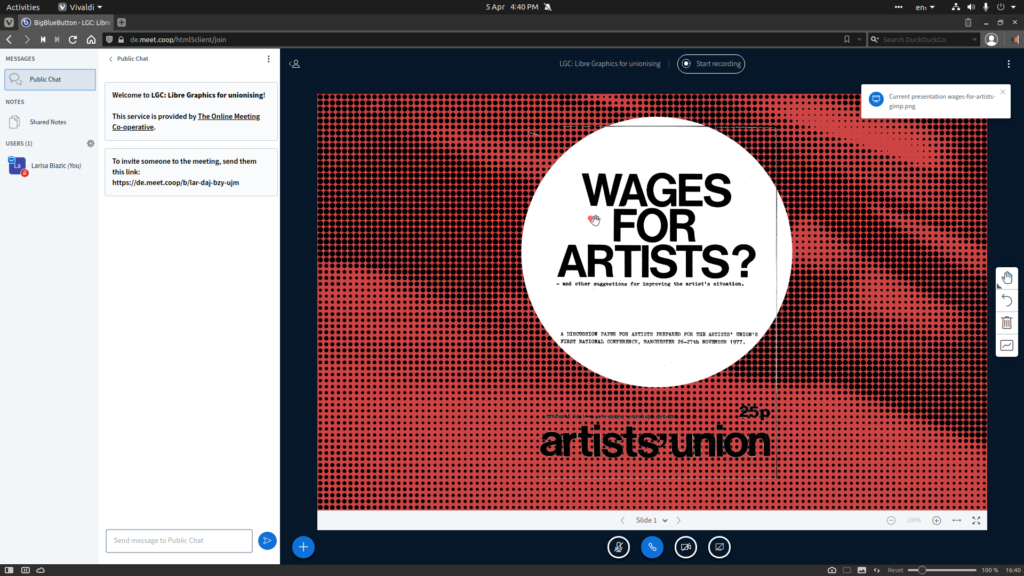The height and width of the screenshot is (576, 1024).
Task: Reset slide zoom via 100% label
Action: click(914, 520)
